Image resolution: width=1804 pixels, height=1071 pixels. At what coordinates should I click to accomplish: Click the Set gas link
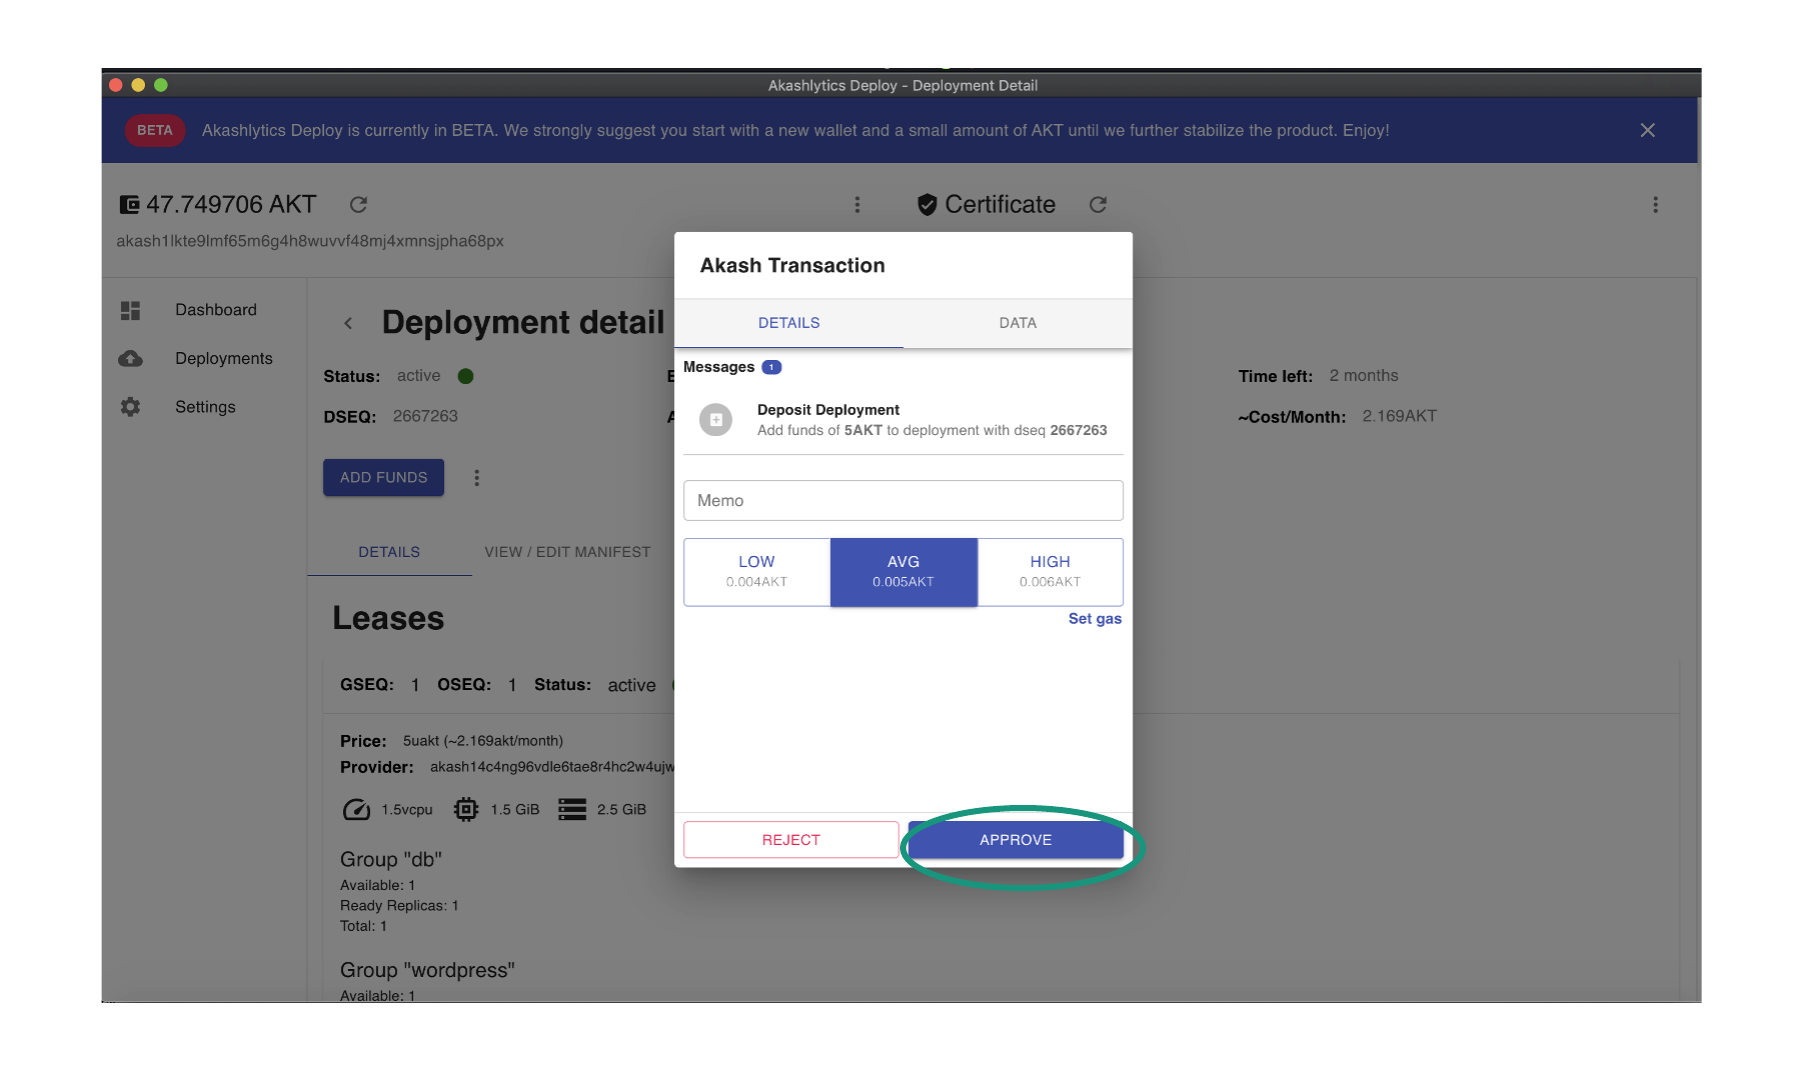click(x=1095, y=619)
